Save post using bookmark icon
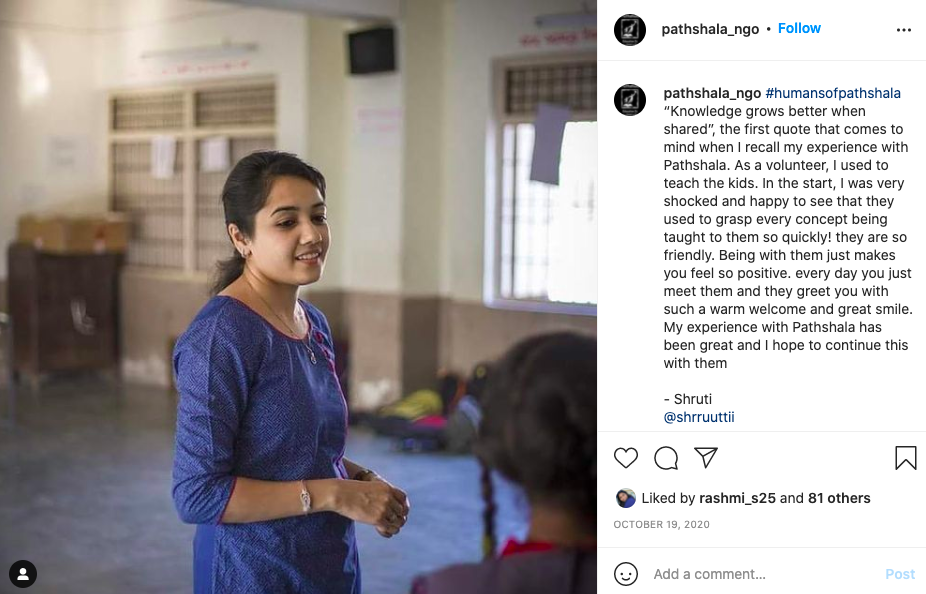This screenshot has width=926, height=594. pyautogui.click(x=905, y=458)
